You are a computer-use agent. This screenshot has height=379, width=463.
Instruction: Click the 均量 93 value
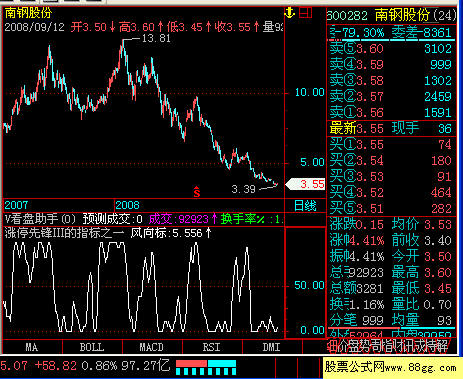tap(422, 320)
